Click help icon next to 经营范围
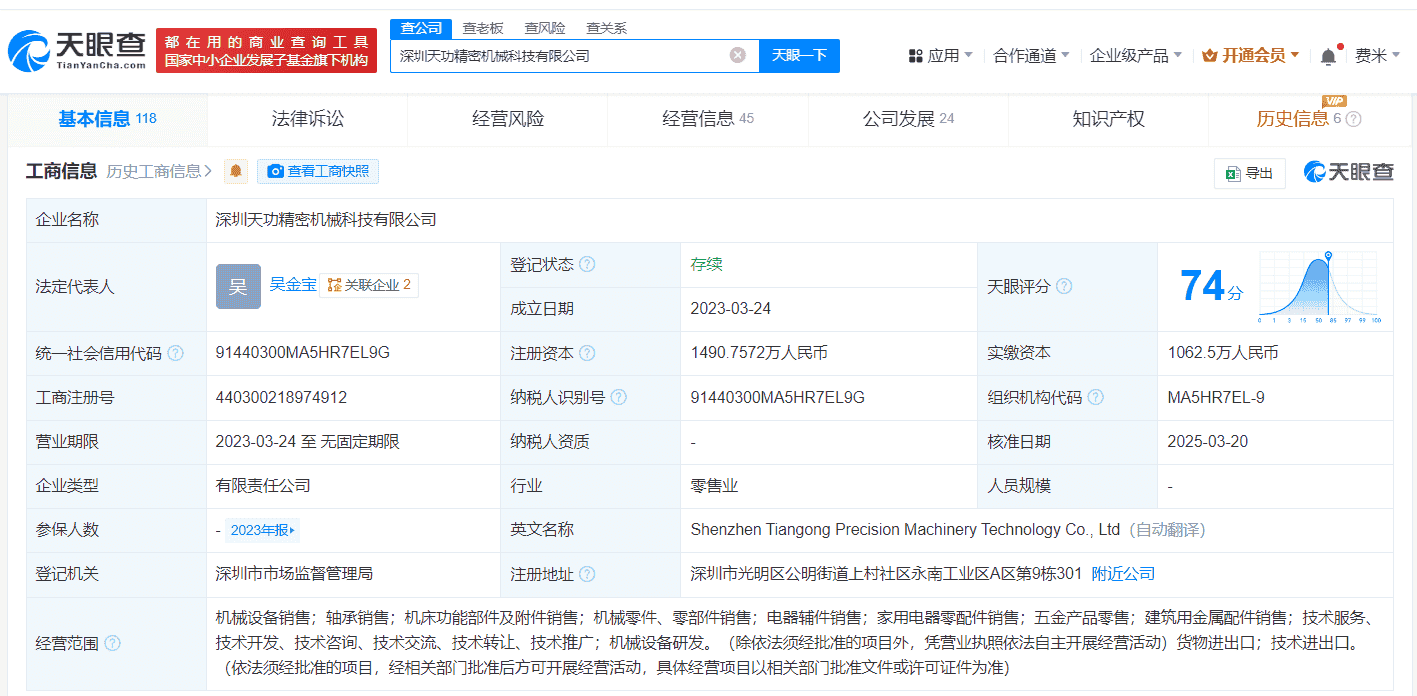The height and width of the screenshot is (696, 1417). [x=112, y=643]
